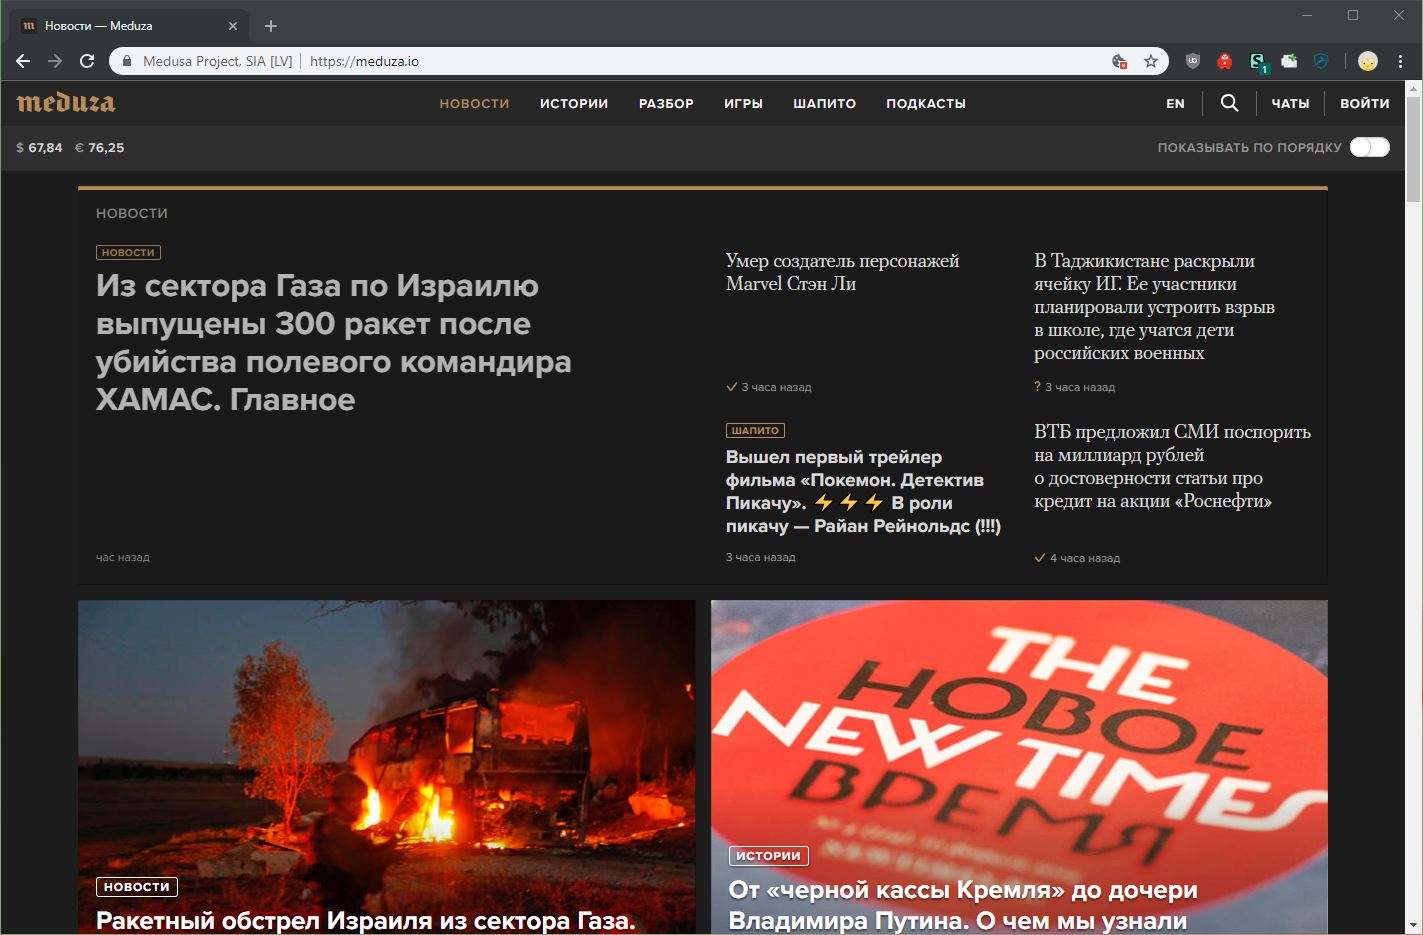Go to the Разбор section
This screenshot has width=1423, height=935.
[666, 103]
